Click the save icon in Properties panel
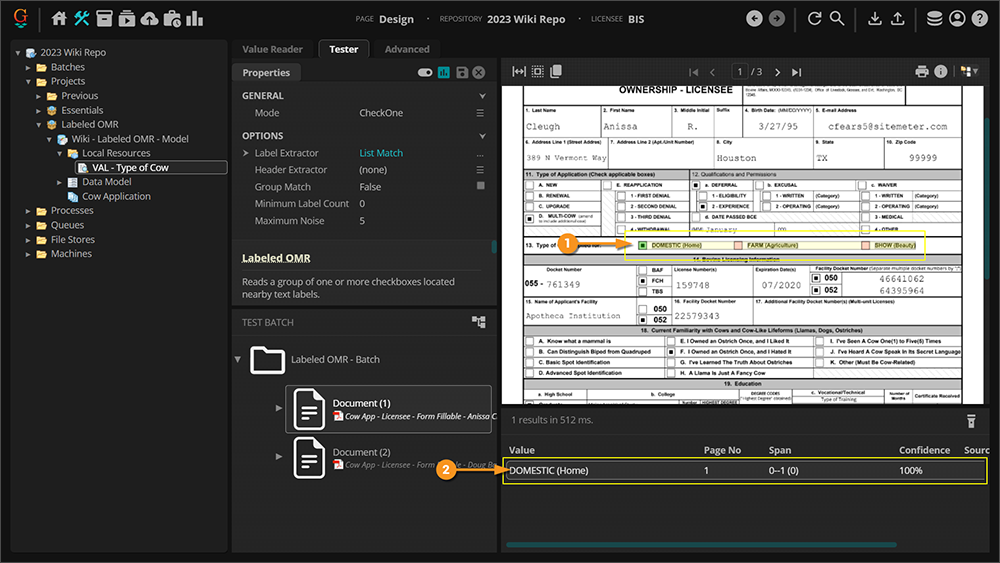Image resolution: width=1000 pixels, height=563 pixels. pos(461,73)
